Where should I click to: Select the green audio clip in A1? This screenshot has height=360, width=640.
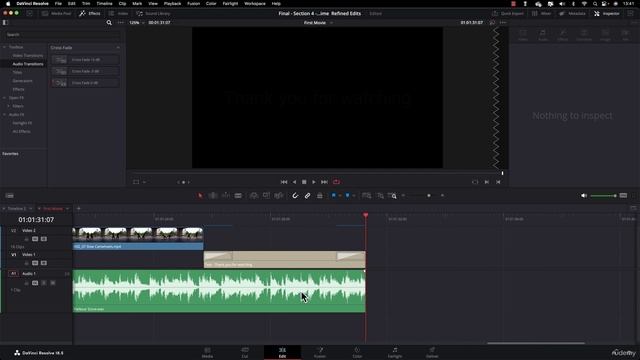point(219,291)
